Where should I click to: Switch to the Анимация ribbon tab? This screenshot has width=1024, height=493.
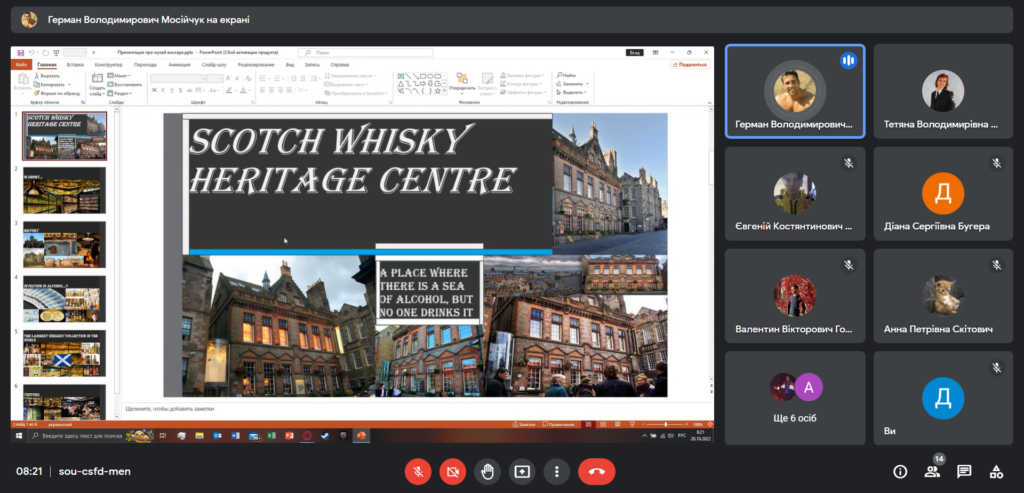pos(179,64)
